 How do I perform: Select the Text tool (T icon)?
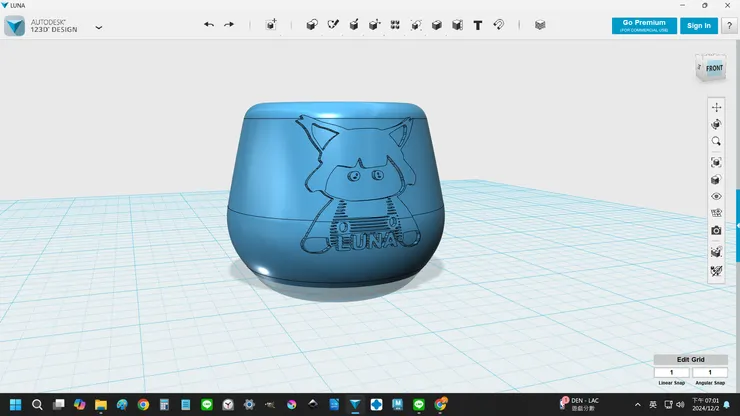click(x=478, y=25)
